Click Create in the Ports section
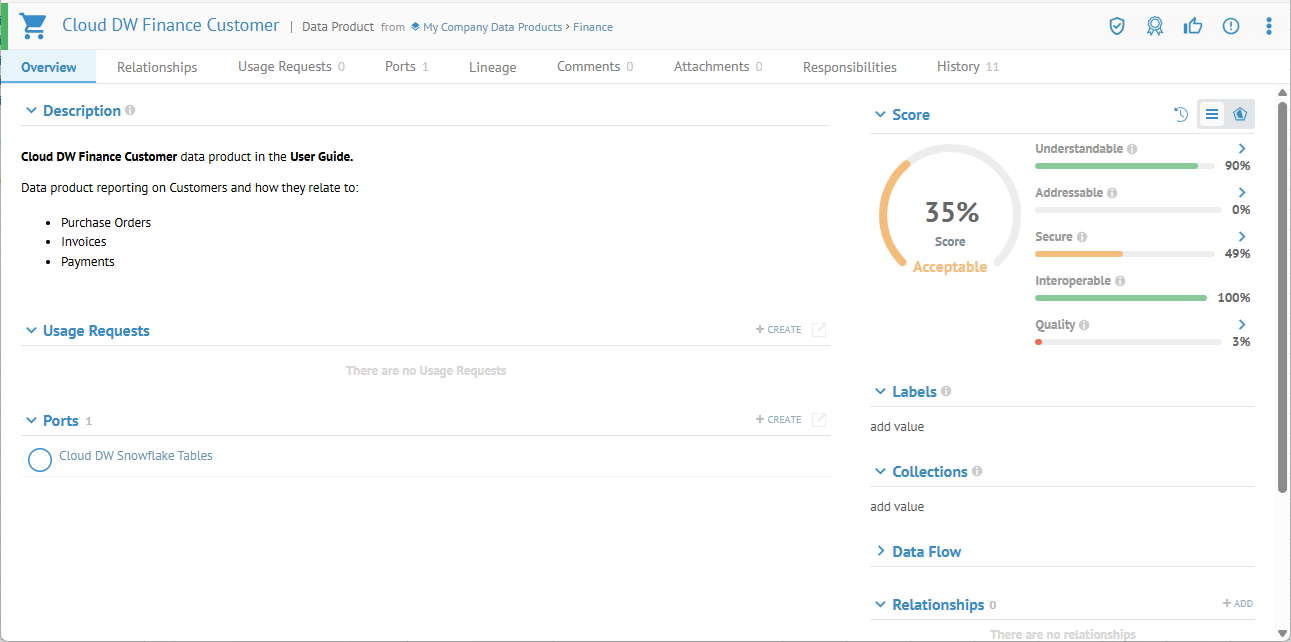The width and height of the screenshot is (1291, 642). point(779,420)
